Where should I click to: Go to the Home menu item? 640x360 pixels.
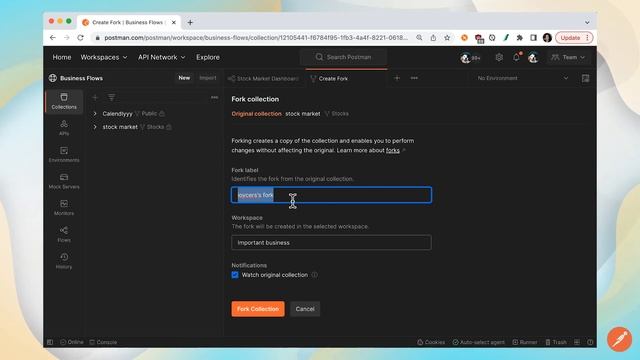[x=62, y=57]
